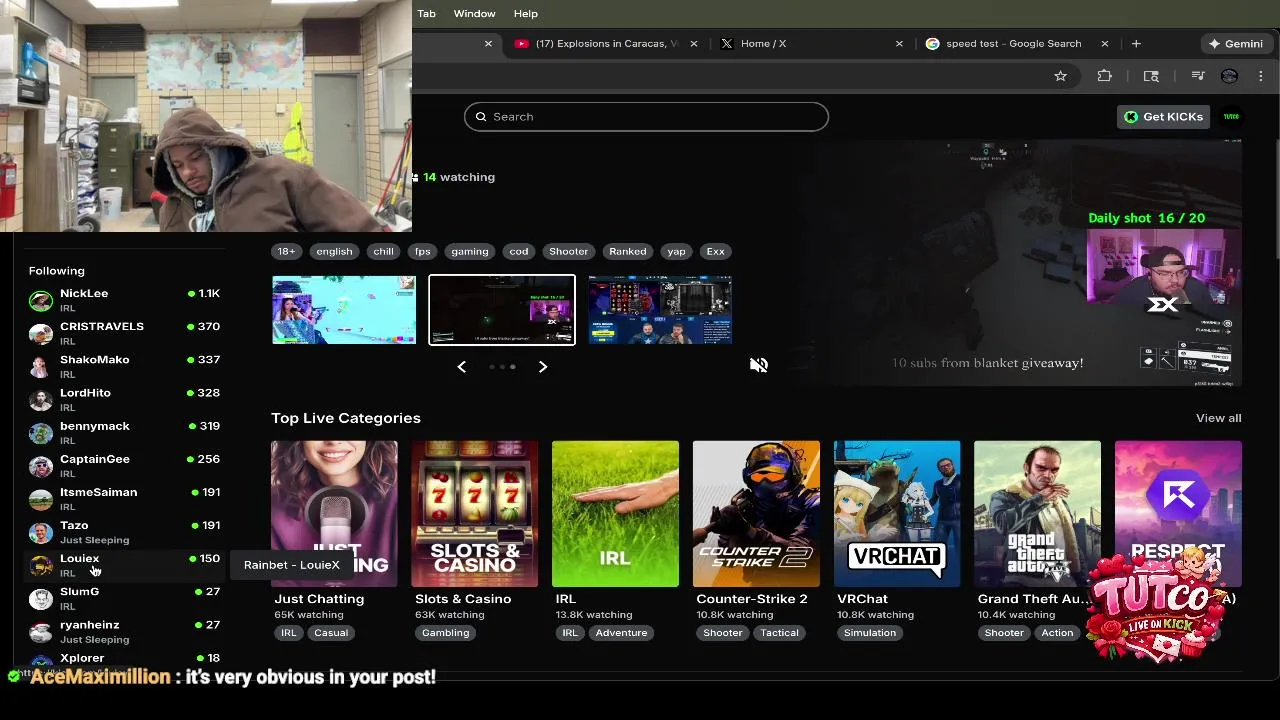Screen dimensions: 1280x720
Task: Open the Slots & Casino category card
Action: pyautogui.click(x=475, y=514)
